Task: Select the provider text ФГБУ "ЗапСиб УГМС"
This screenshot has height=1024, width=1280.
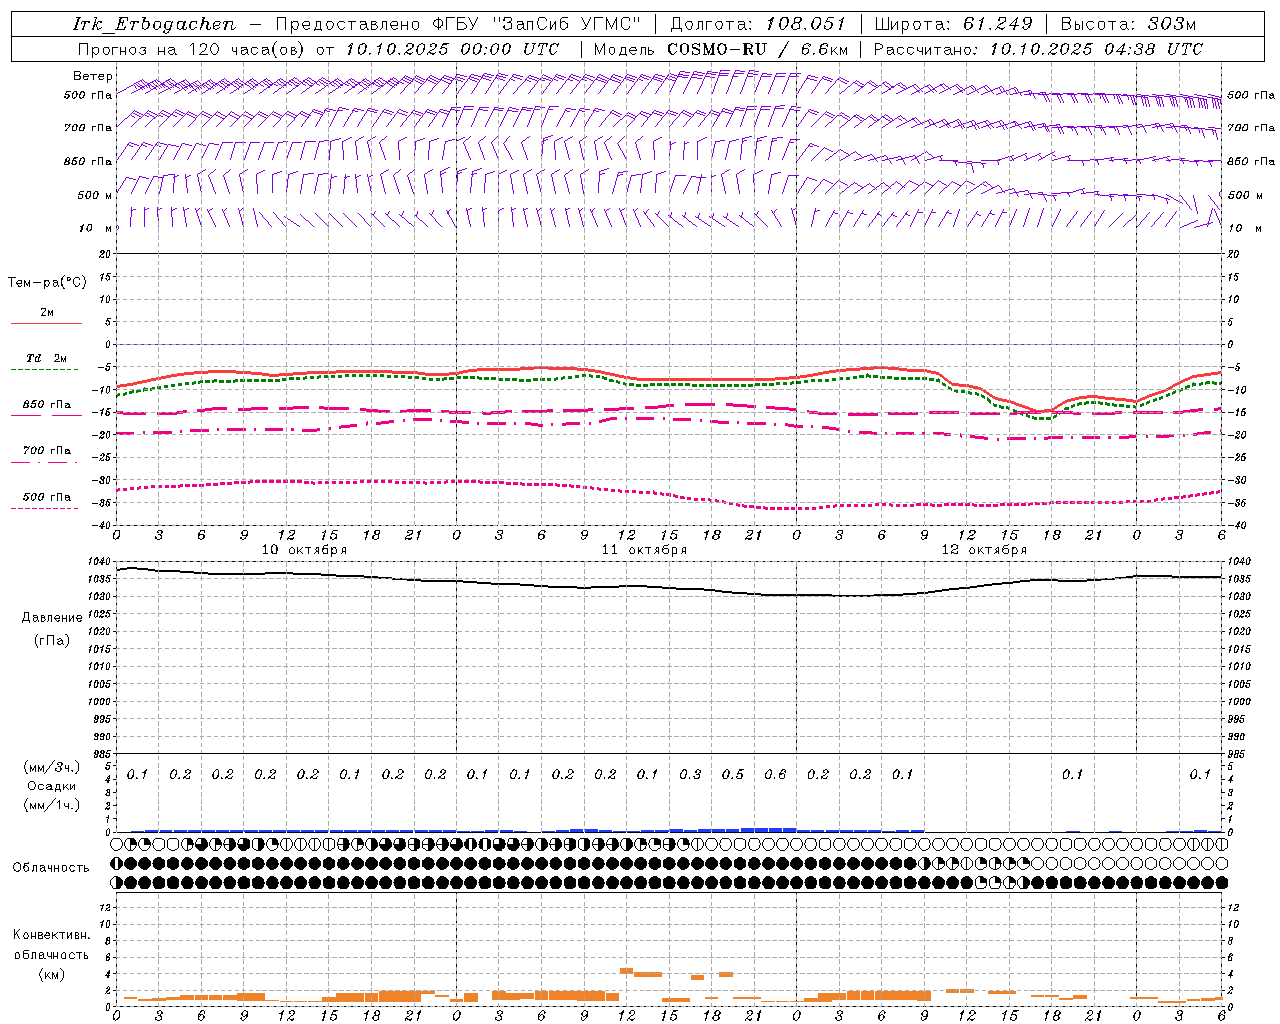Action: point(536,24)
